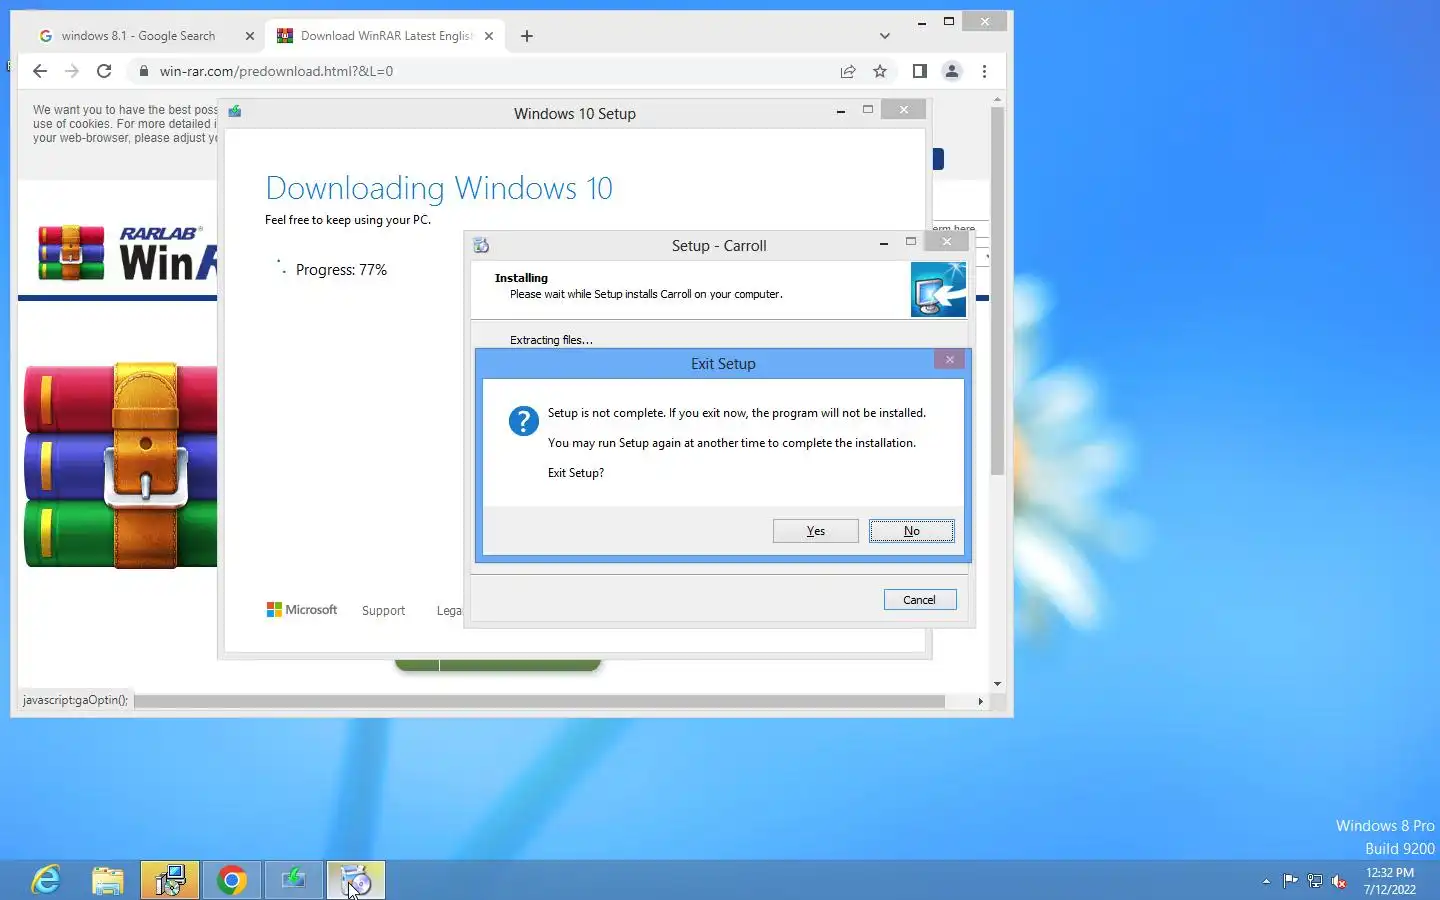Close the windows 8.1 Google Search tab

(250, 36)
